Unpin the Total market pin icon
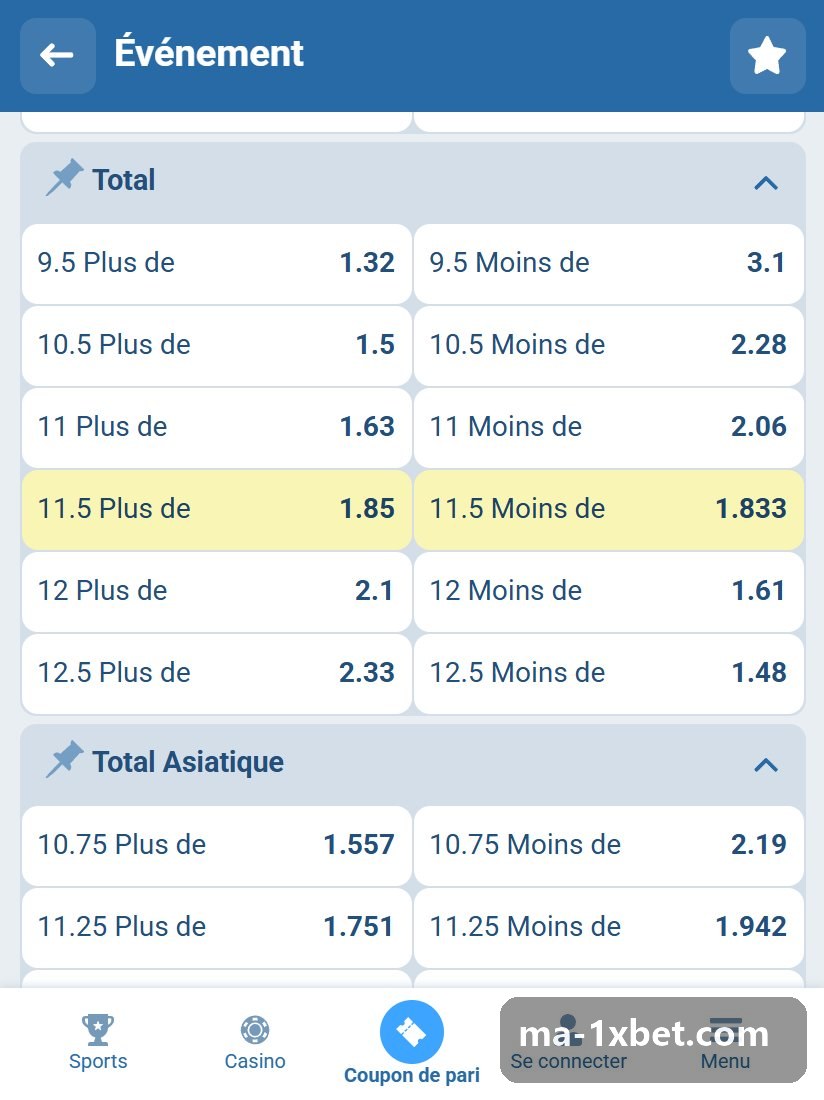This screenshot has width=824, height=1100. (x=65, y=178)
